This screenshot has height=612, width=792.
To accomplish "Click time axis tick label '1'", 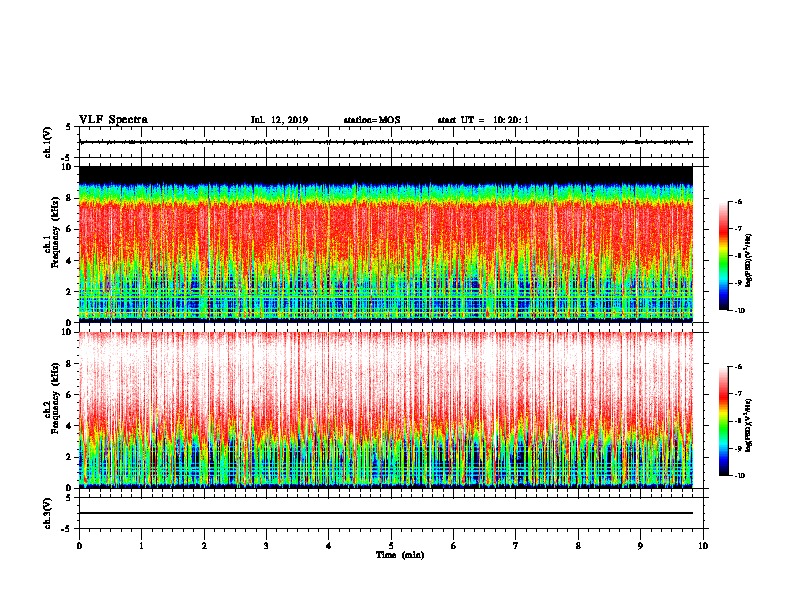I will [x=141, y=546].
